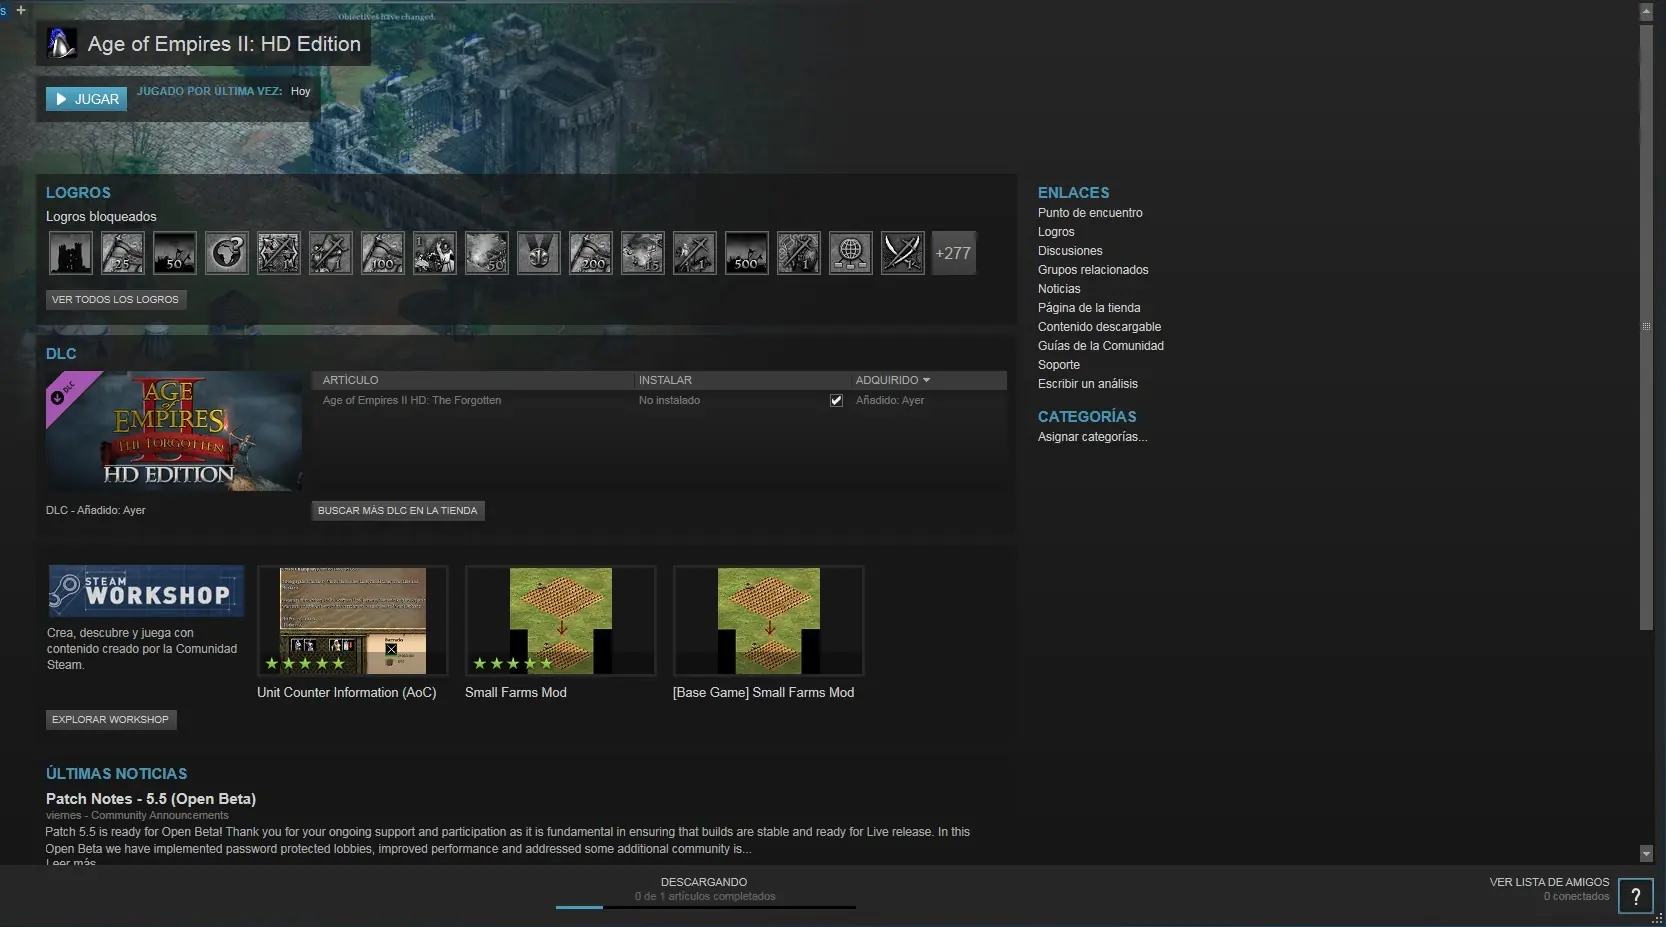Open the Unit Counter Information (AoC) thumbnail
The height and width of the screenshot is (927, 1666).
pyautogui.click(x=353, y=621)
